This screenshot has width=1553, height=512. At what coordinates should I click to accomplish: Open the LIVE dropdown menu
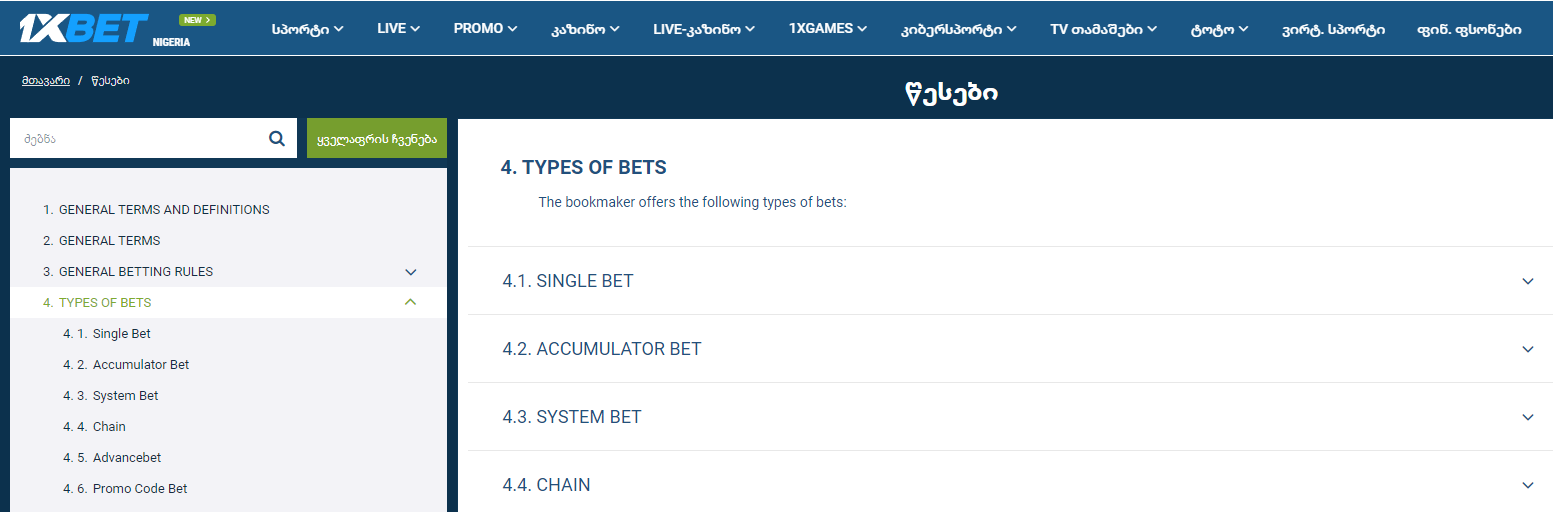tap(398, 29)
